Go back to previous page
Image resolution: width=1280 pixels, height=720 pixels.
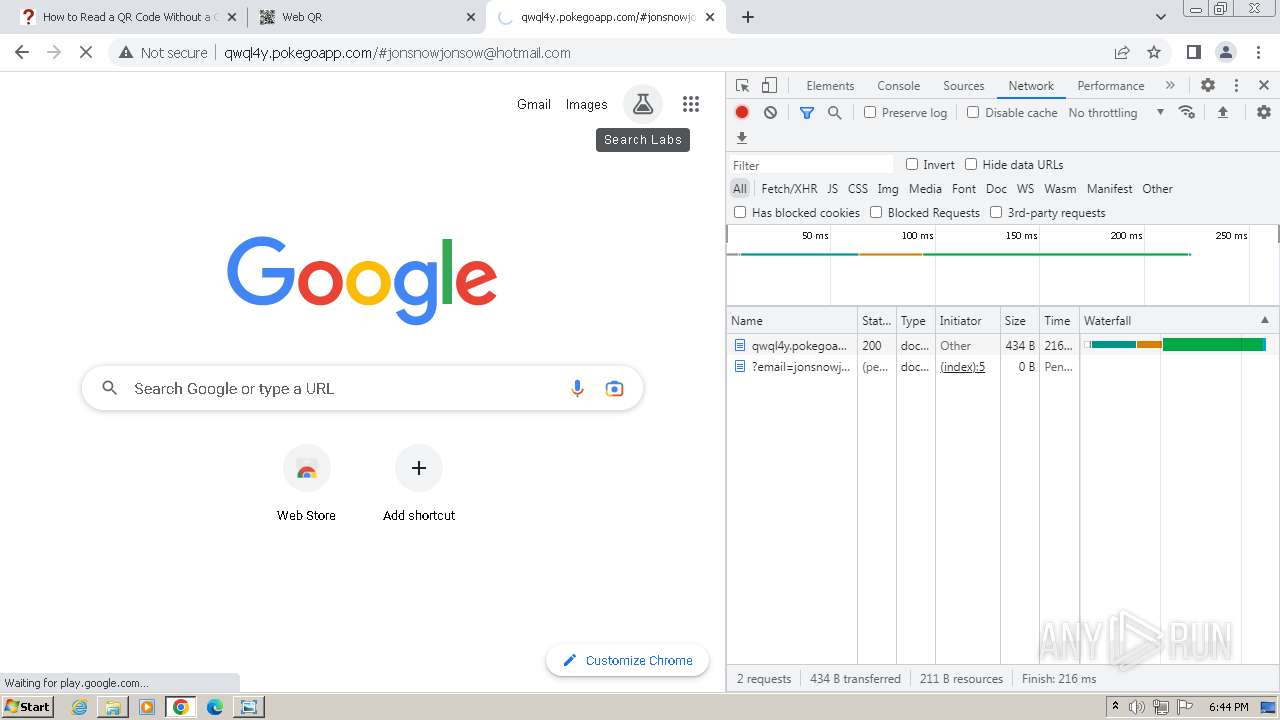22,52
